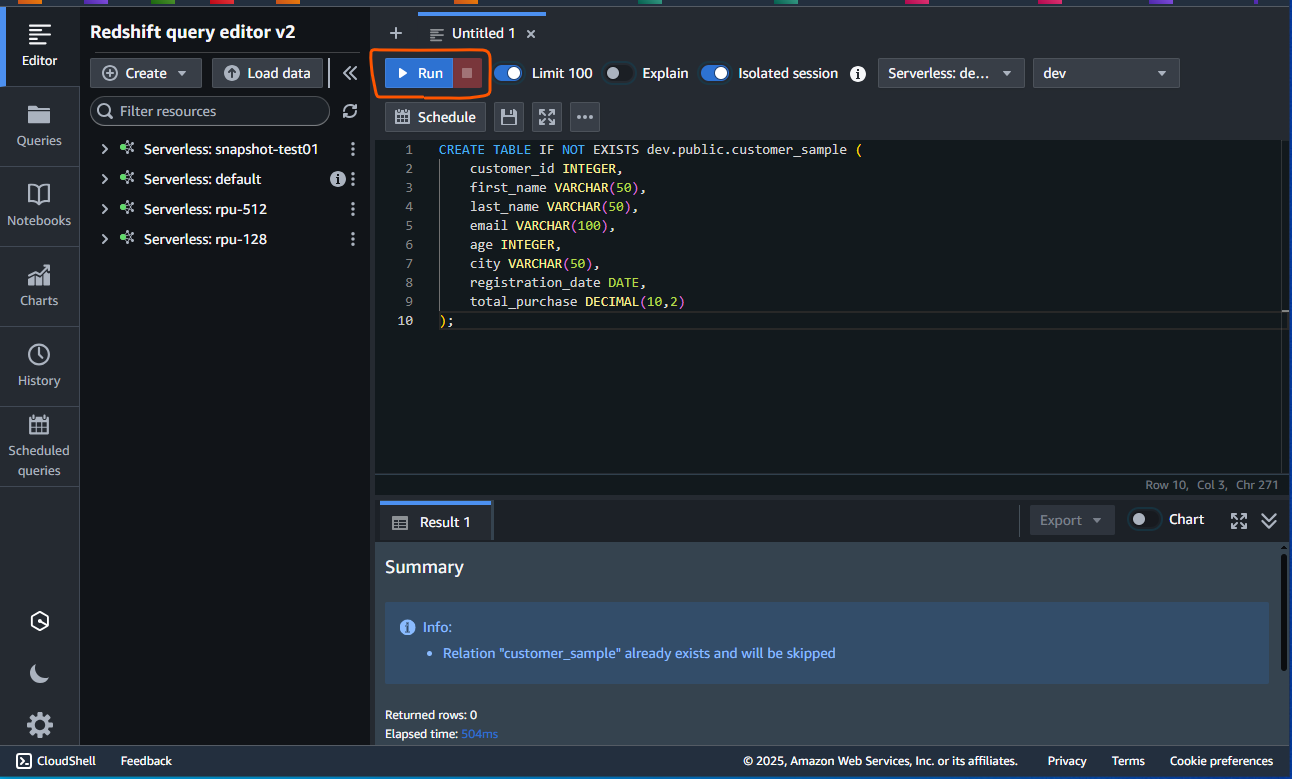Click the Load data button
Screen dimensions: 1292x779
pos(268,73)
